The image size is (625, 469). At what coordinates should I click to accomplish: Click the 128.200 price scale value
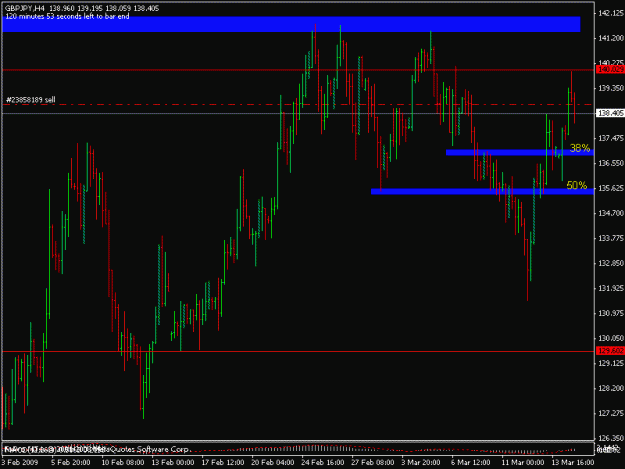tap(611, 388)
